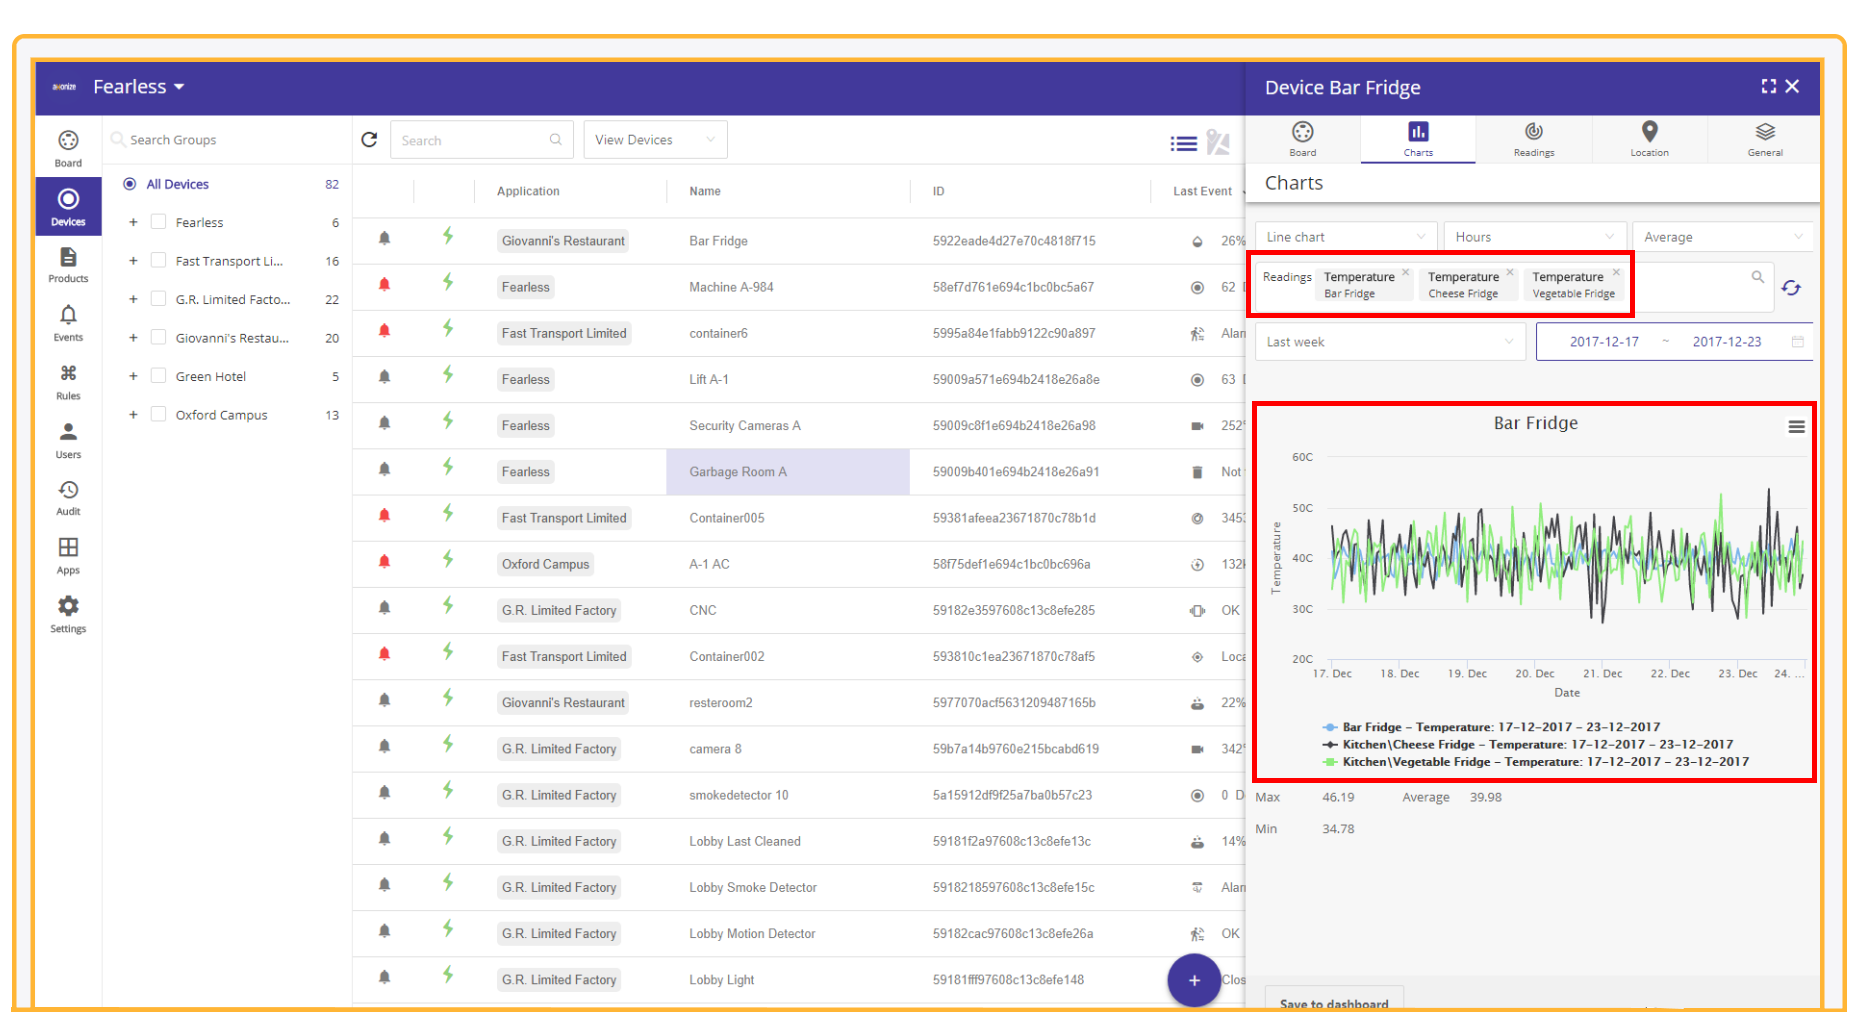Image resolution: width=1859 pixels, height=1012 pixels.
Task: Open Apps in the left sidebar
Action: [68, 555]
